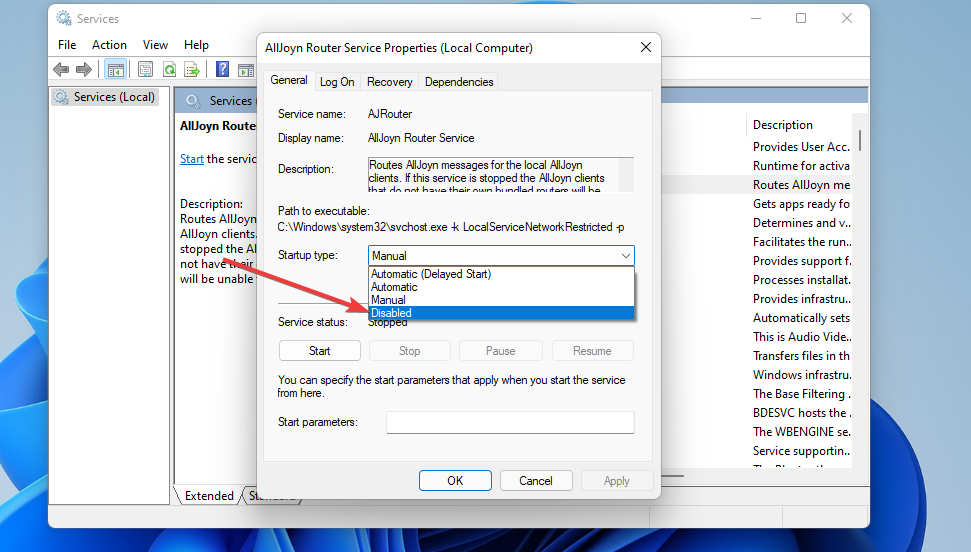Open Help with blue question mark icon
Viewport: 971px width, 552px height.
(222, 69)
